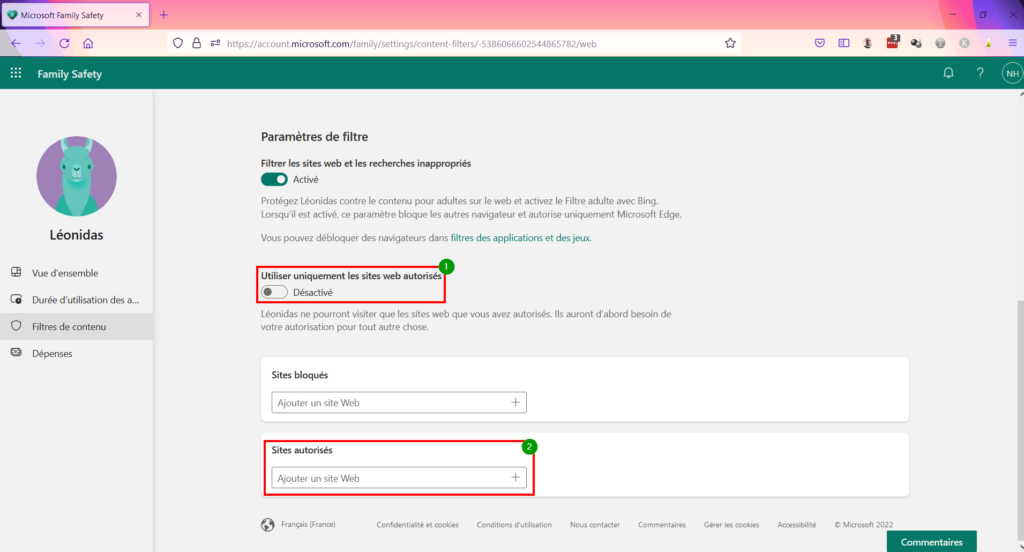1024x552 pixels.
Task: Open the site permissions icon in address bar
Action: click(215, 43)
